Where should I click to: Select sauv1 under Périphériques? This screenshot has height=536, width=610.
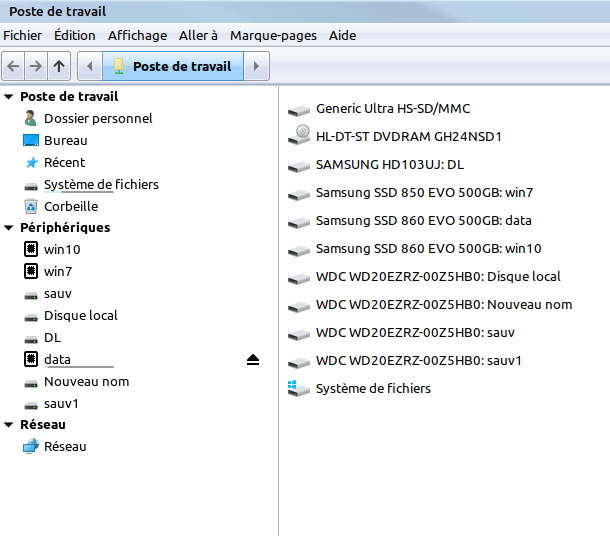point(61,403)
